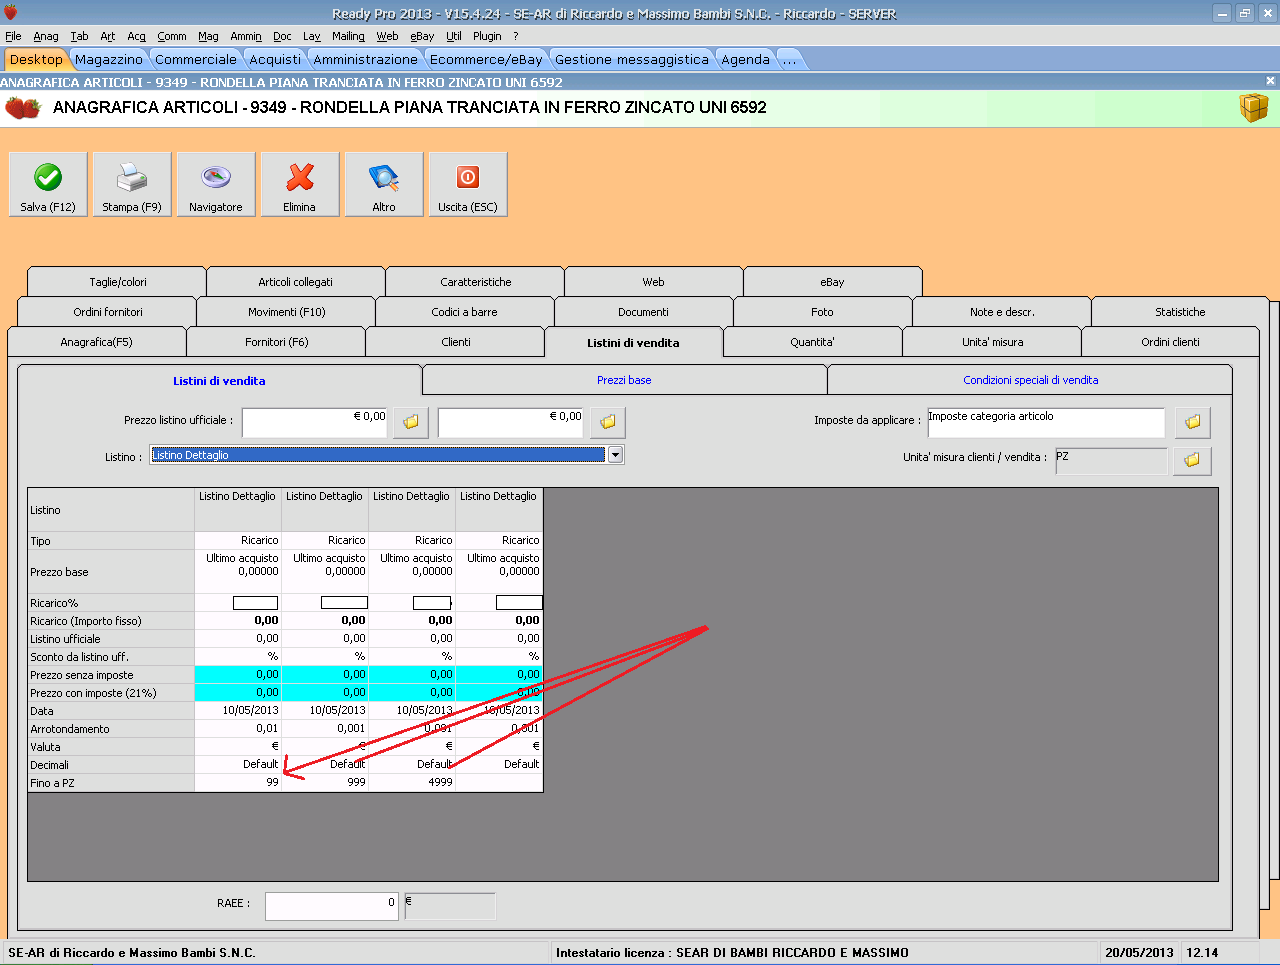The width and height of the screenshot is (1280, 965).
Task: Return to the Desktop module tab
Action: pos(36,60)
